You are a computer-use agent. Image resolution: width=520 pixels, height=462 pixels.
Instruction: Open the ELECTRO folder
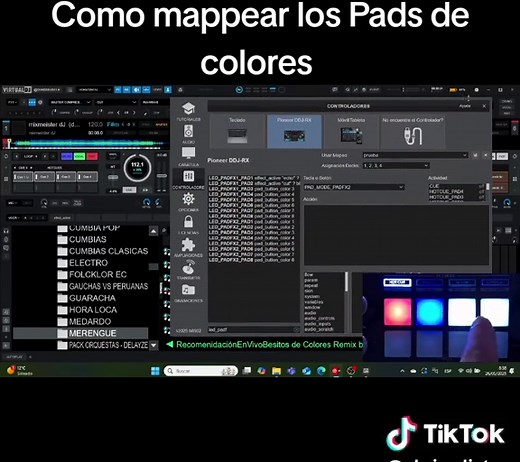pyautogui.click(x=83, y=263)
